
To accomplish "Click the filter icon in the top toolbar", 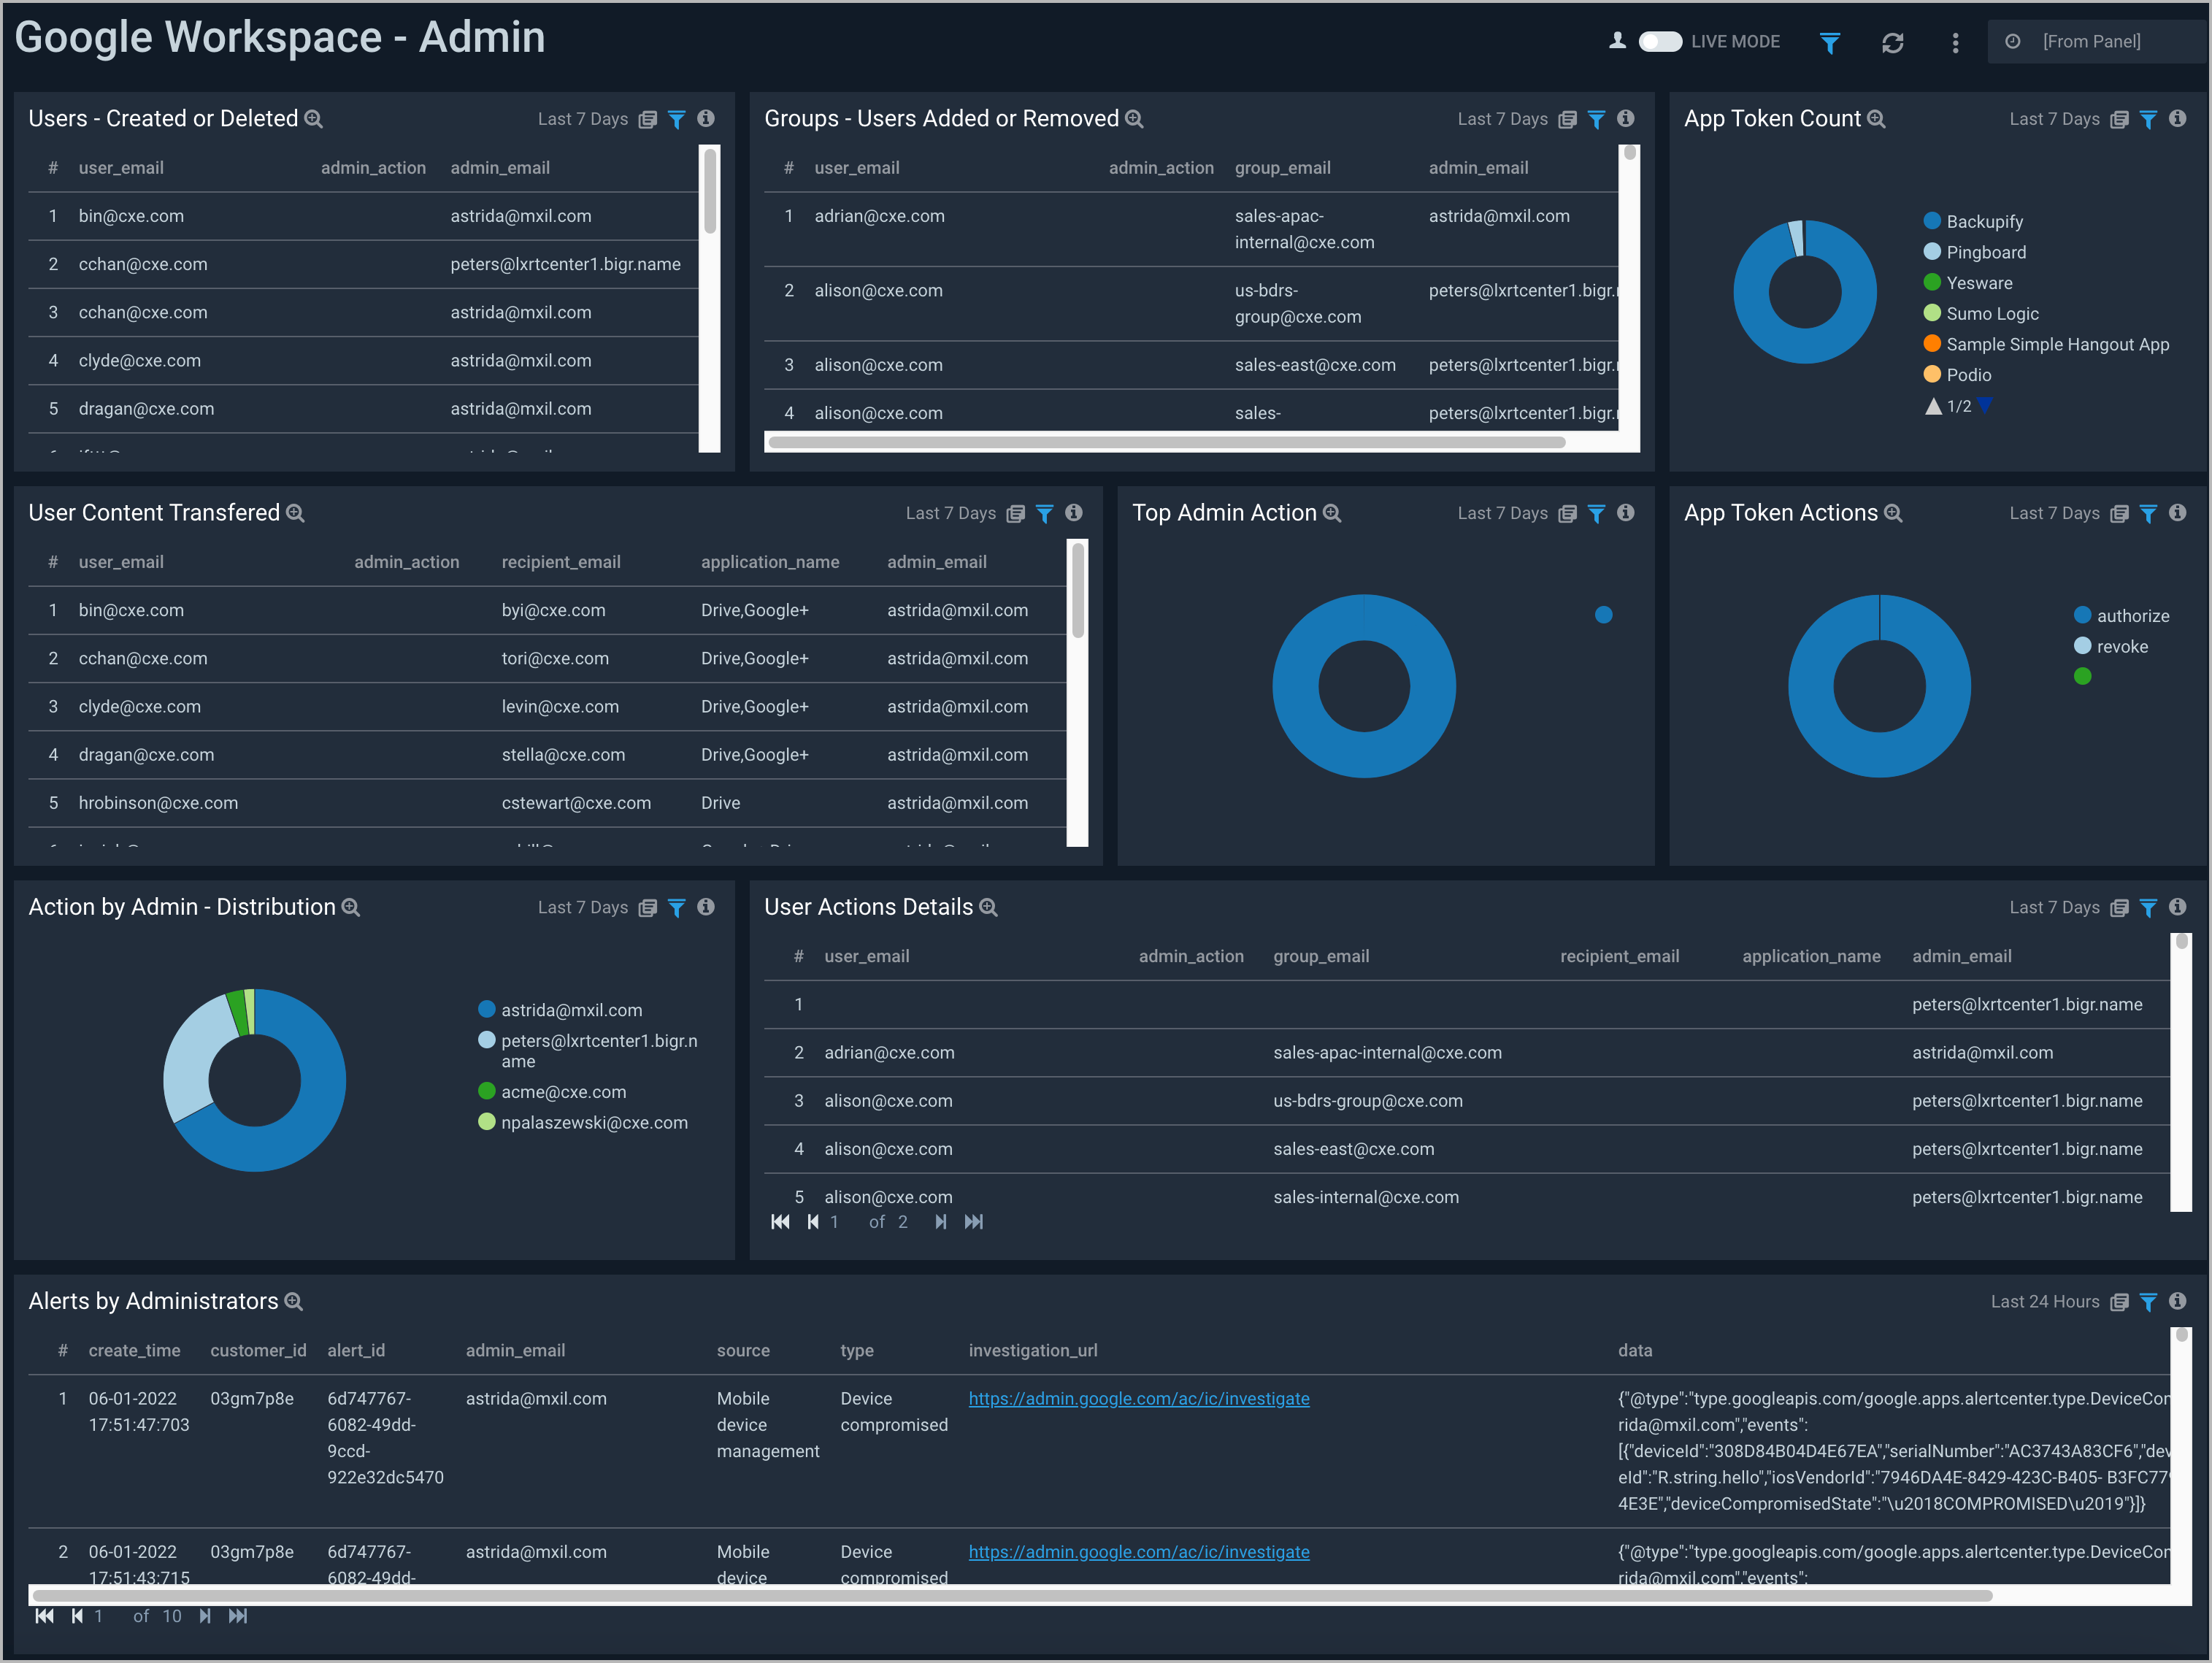I will coord(1830,42).
